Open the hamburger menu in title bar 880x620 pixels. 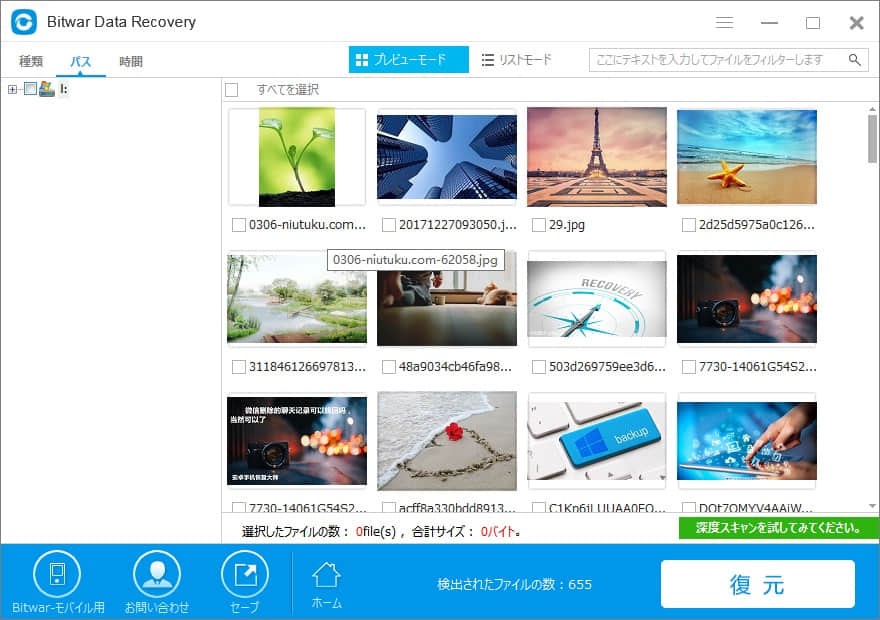725,22
